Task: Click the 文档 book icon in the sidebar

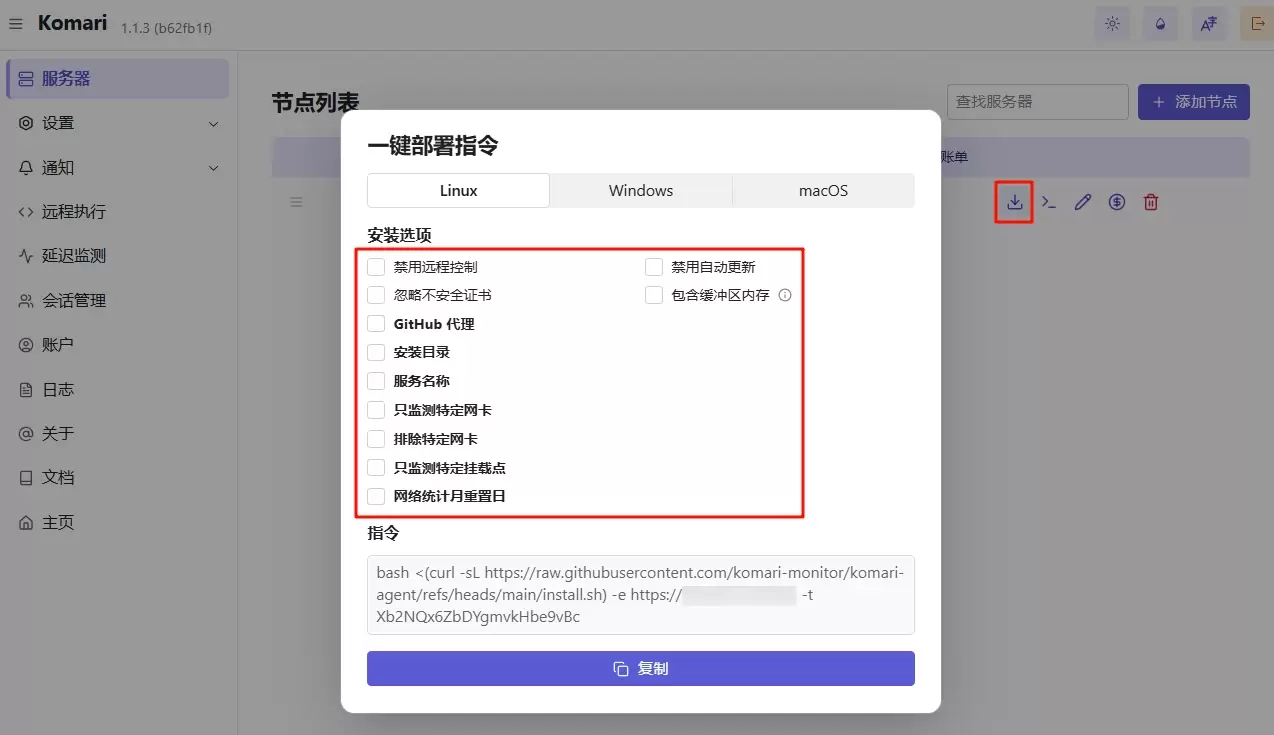Action: point(26,478)
